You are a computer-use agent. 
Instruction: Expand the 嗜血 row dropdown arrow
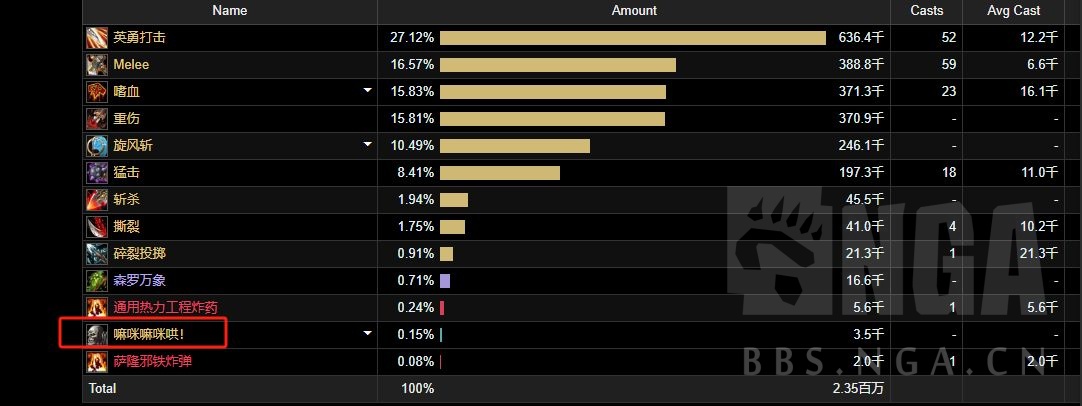[367, 91]
